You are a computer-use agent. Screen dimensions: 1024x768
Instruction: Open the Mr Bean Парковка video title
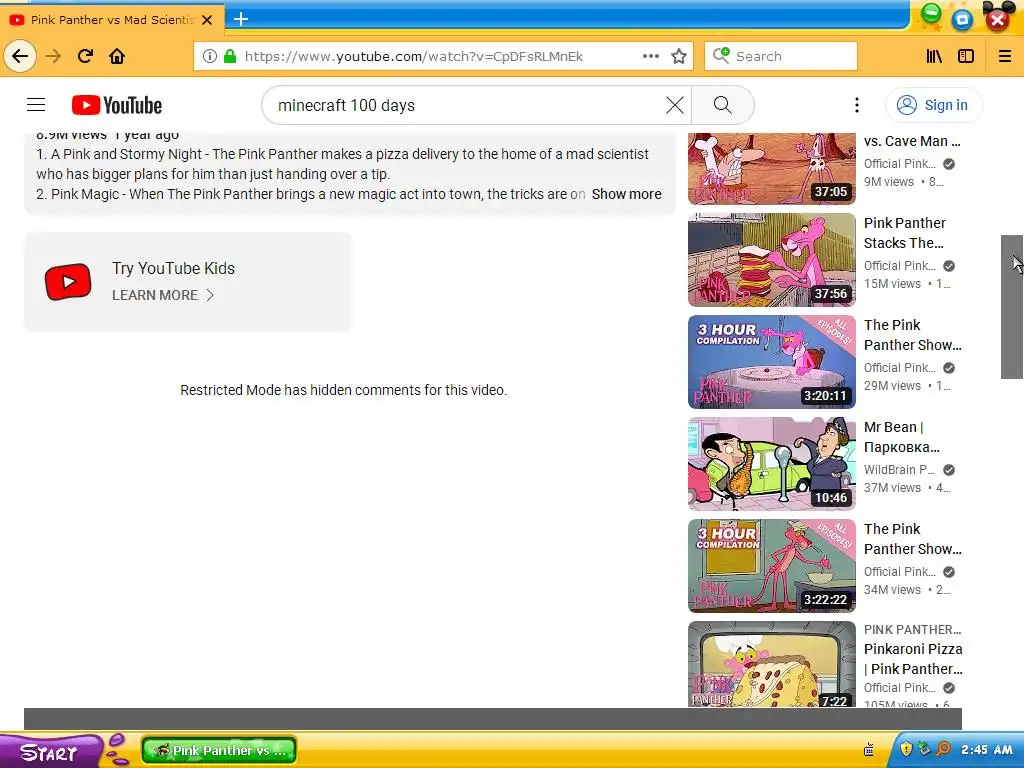[902, 437]
